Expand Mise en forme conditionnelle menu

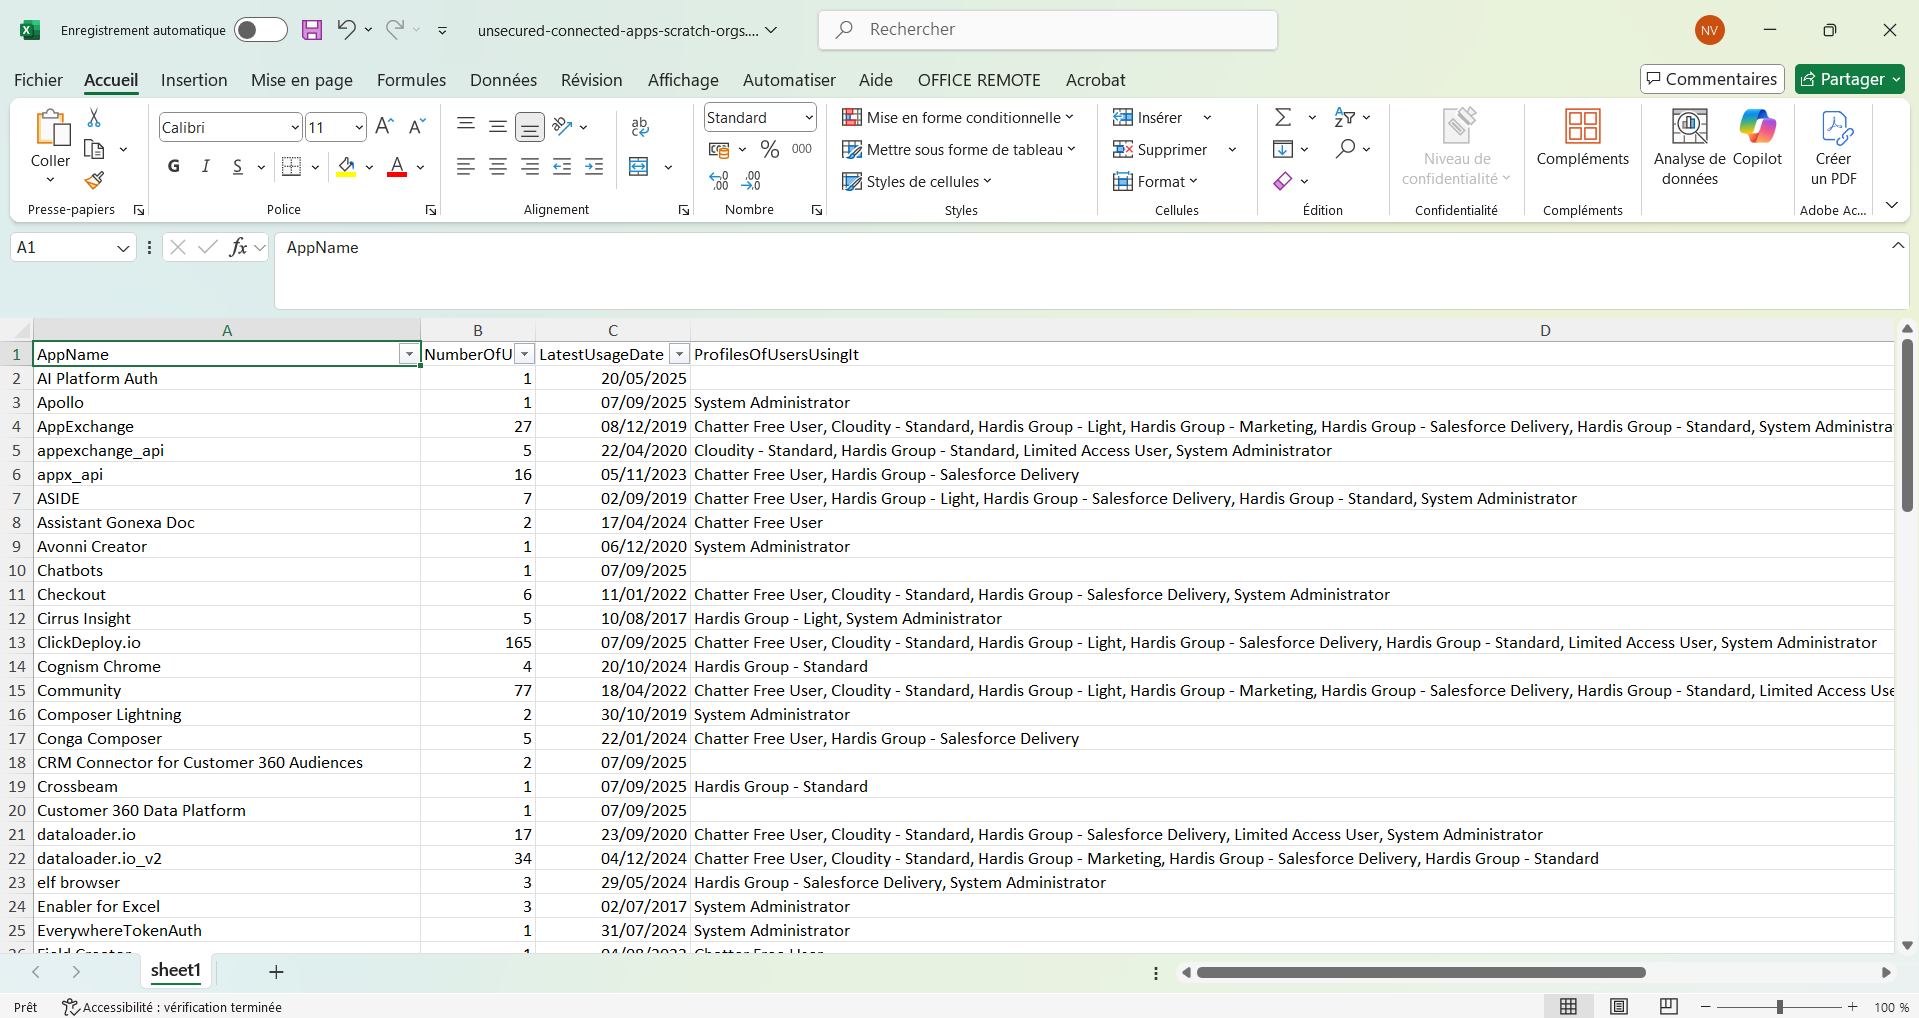pos(958,117)
